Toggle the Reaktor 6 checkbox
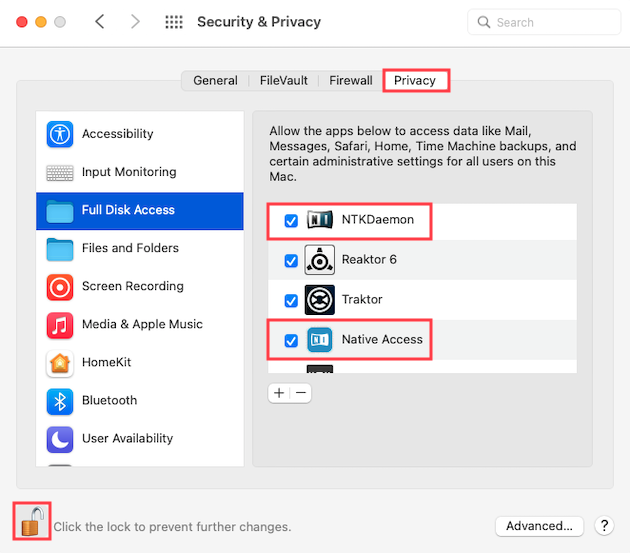 click(291, 260)
